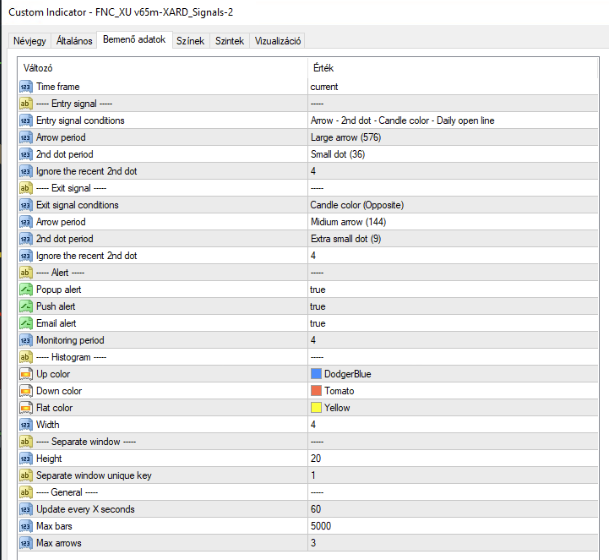Viewport: 609px width, 560px height.
Task: Click the Entry signal separator icon
Action: click(26, 104)
